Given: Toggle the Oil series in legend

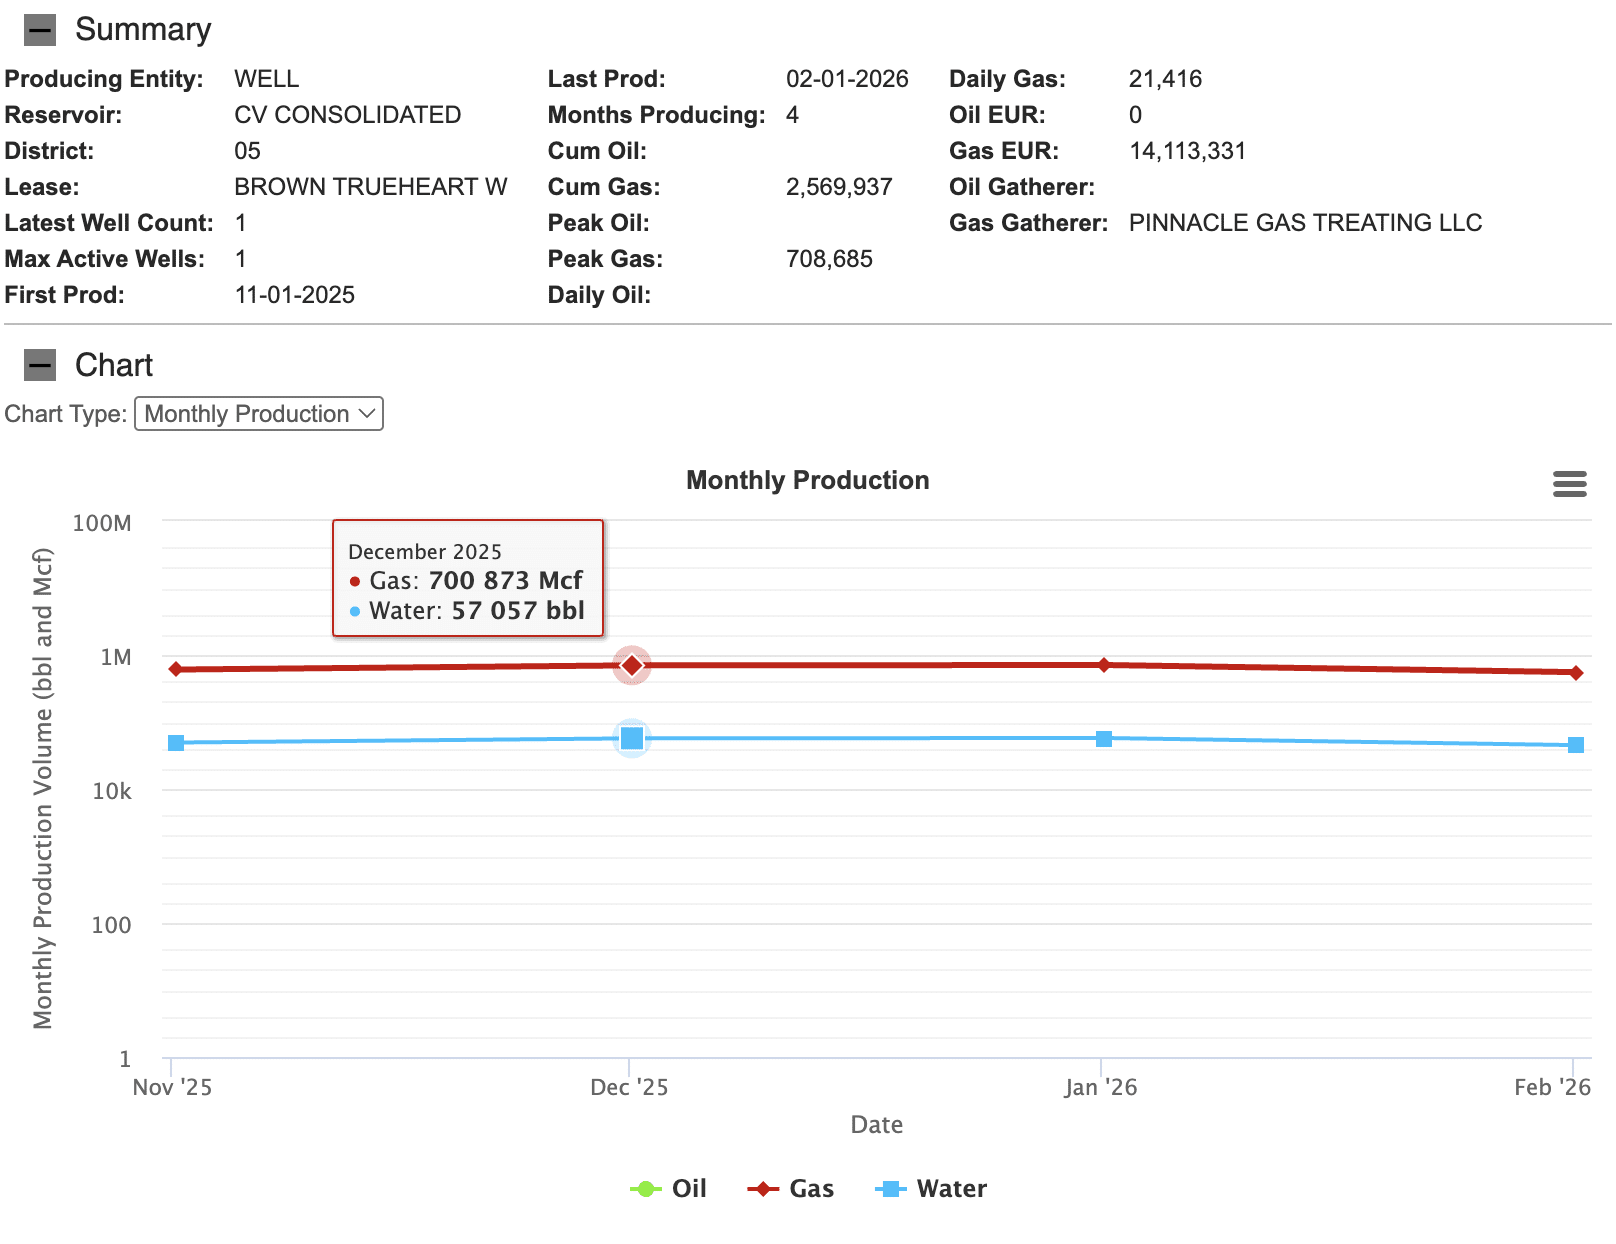Looking at the screenshot, I should (x=668, y=1188).
